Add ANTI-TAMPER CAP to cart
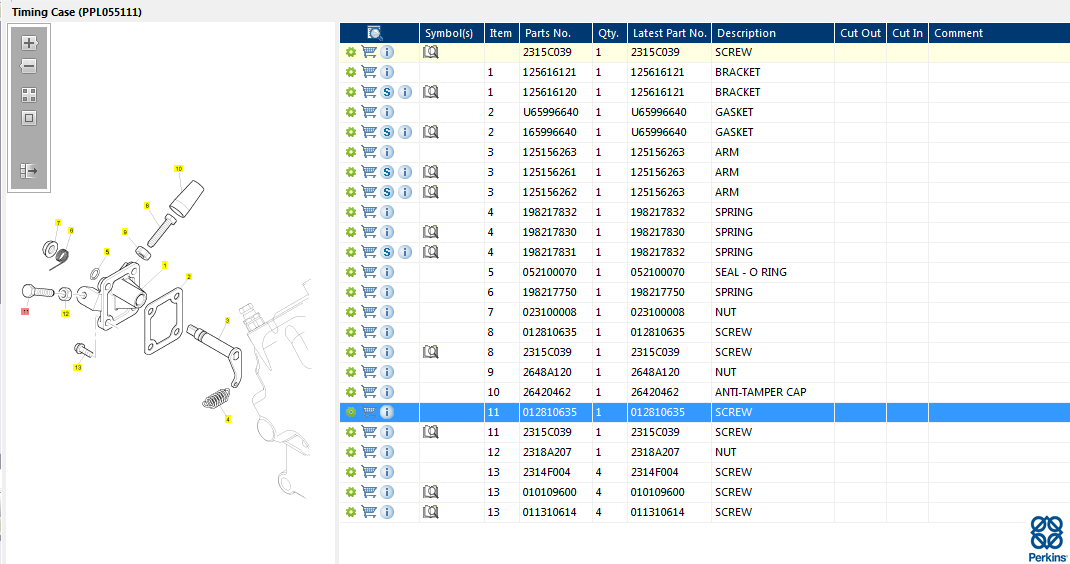Viewport: 1070px width, 564px height. tap(369, 392)
